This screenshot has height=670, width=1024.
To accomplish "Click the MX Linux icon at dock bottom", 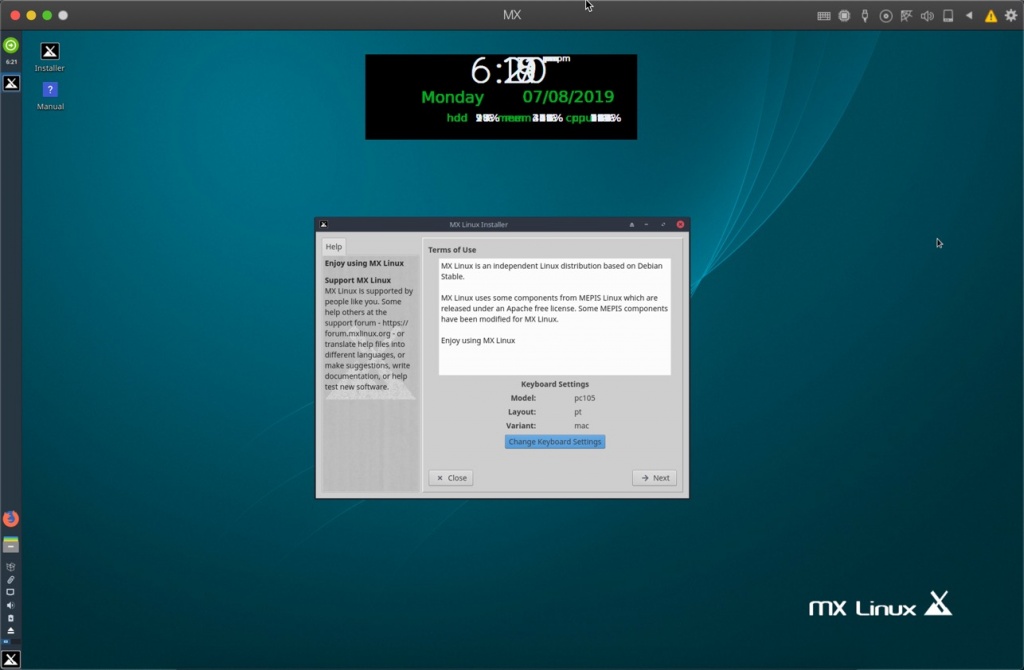I will click(10, 659).
